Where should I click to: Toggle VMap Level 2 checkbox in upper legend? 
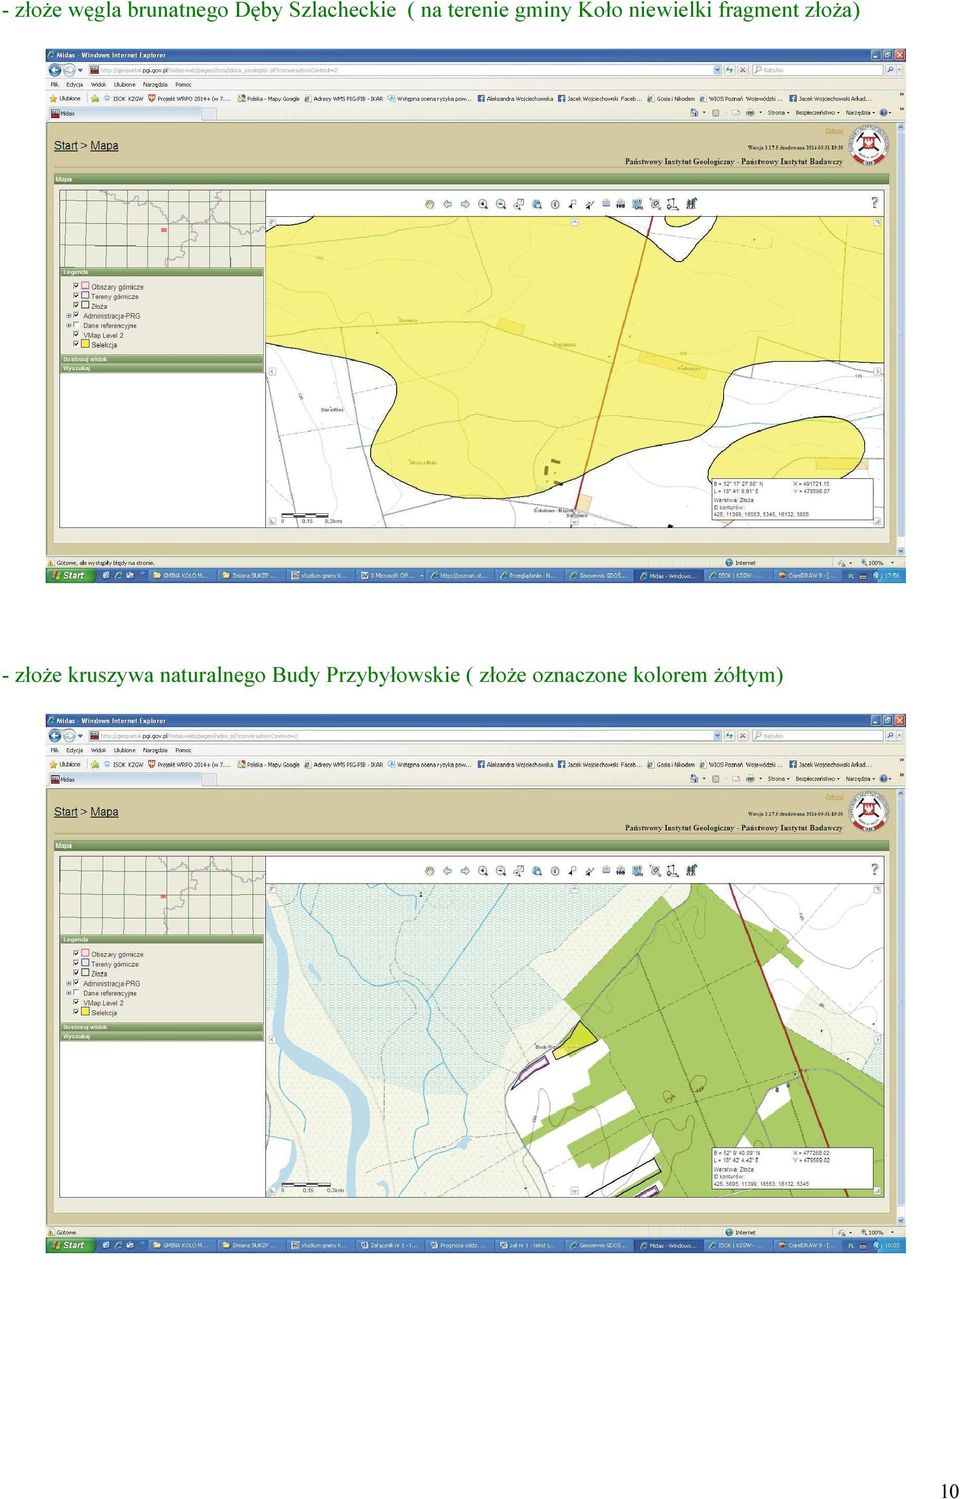coord(76,335)
